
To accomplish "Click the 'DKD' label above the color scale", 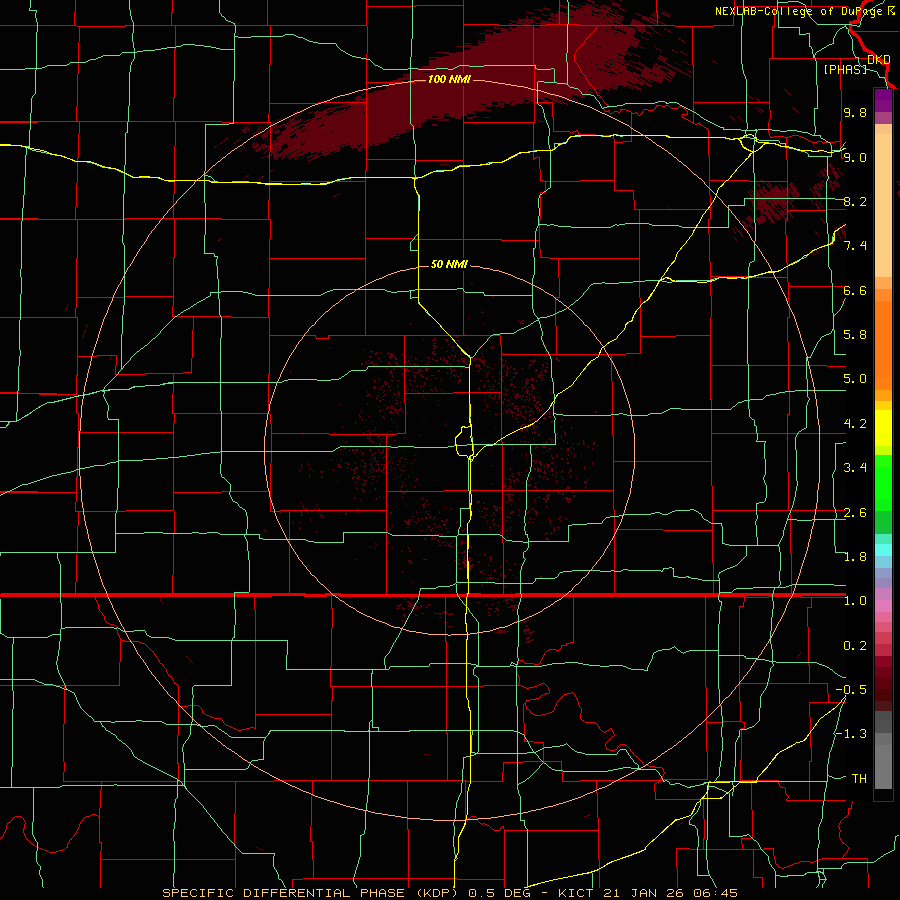I will tap(879, 60).
